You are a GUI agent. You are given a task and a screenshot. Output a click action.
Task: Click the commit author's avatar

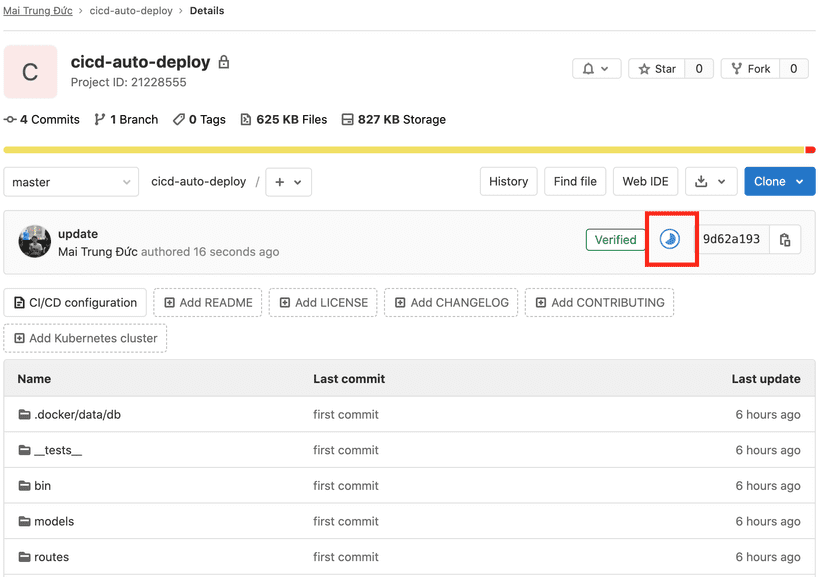click(34, 240)
